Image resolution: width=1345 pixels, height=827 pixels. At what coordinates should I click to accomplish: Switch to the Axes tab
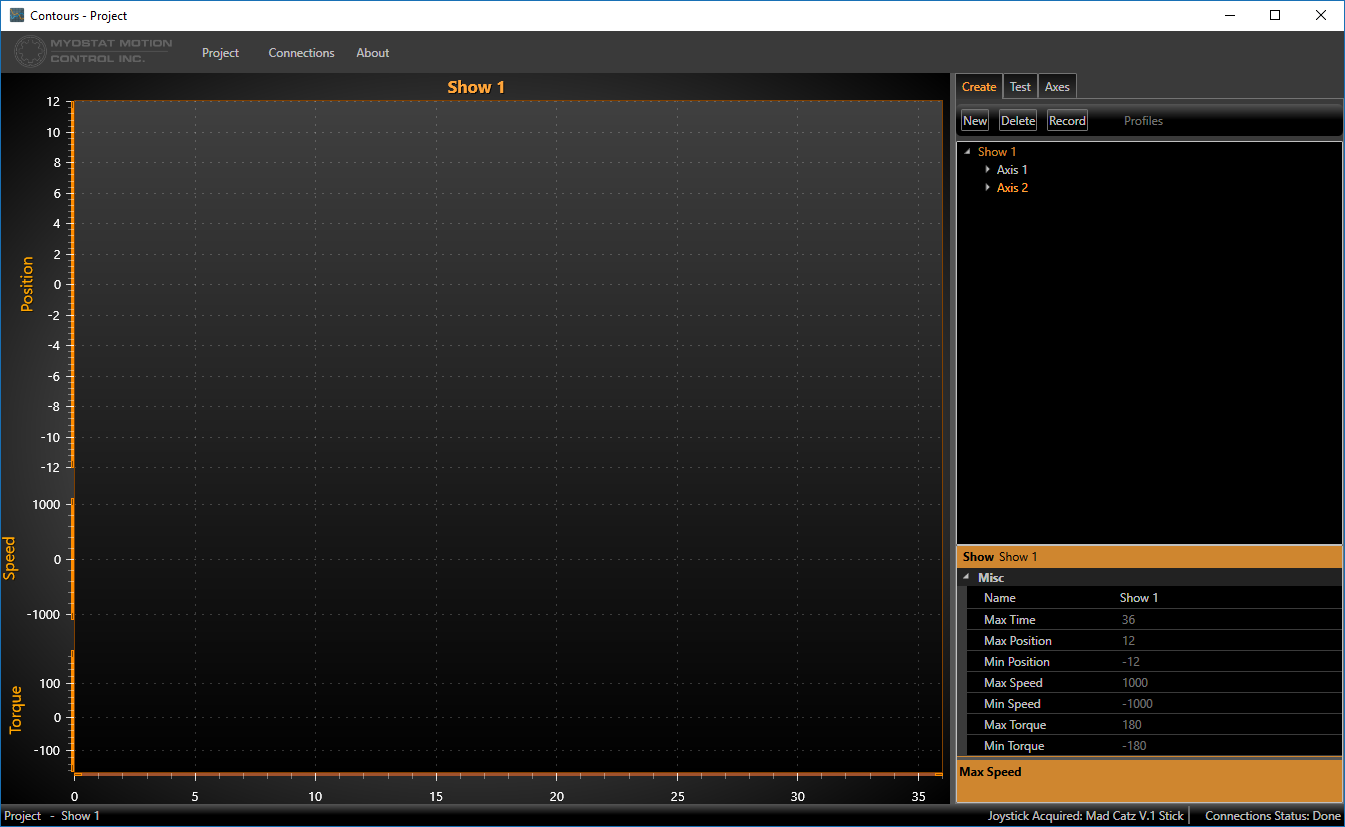point(1057,87)
